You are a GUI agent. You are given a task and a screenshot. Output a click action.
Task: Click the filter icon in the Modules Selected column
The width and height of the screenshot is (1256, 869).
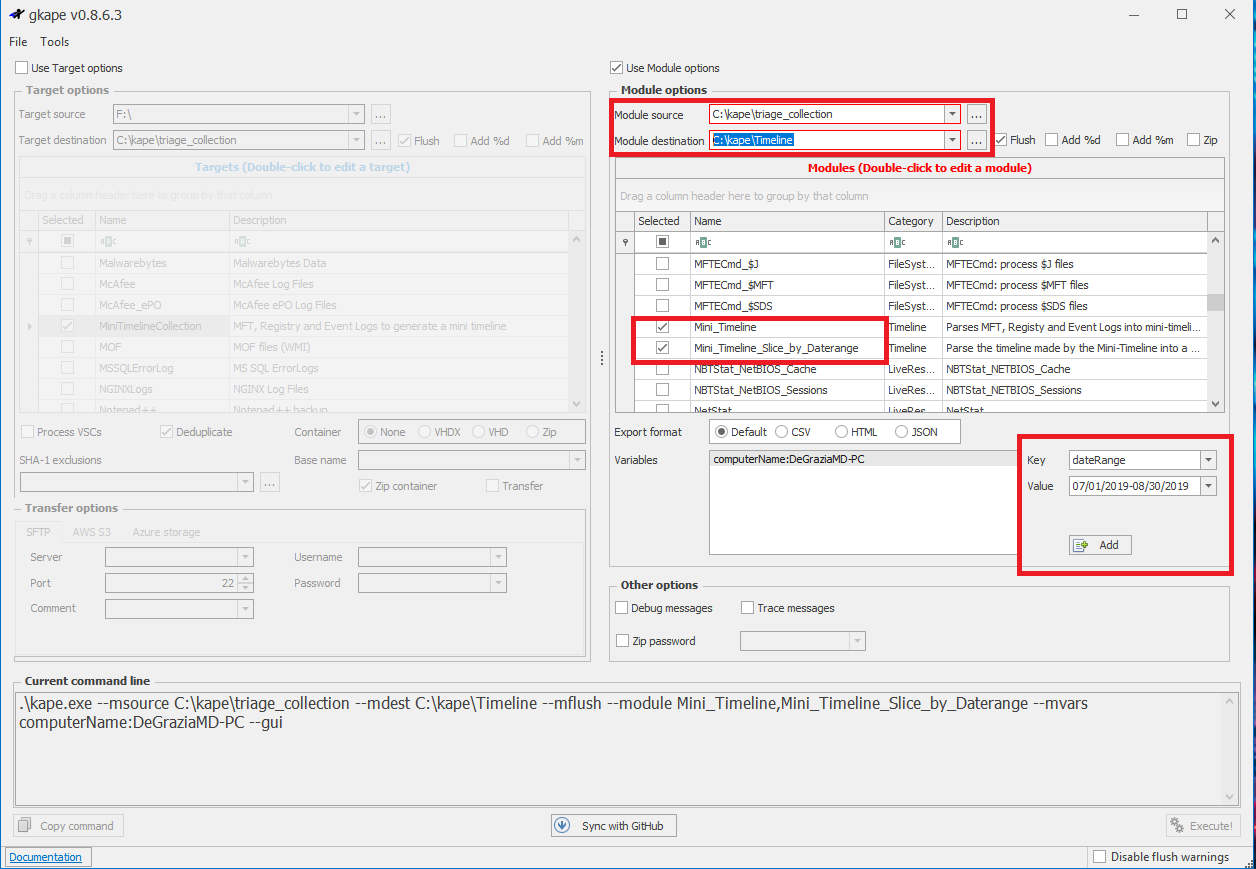(662, 240)
